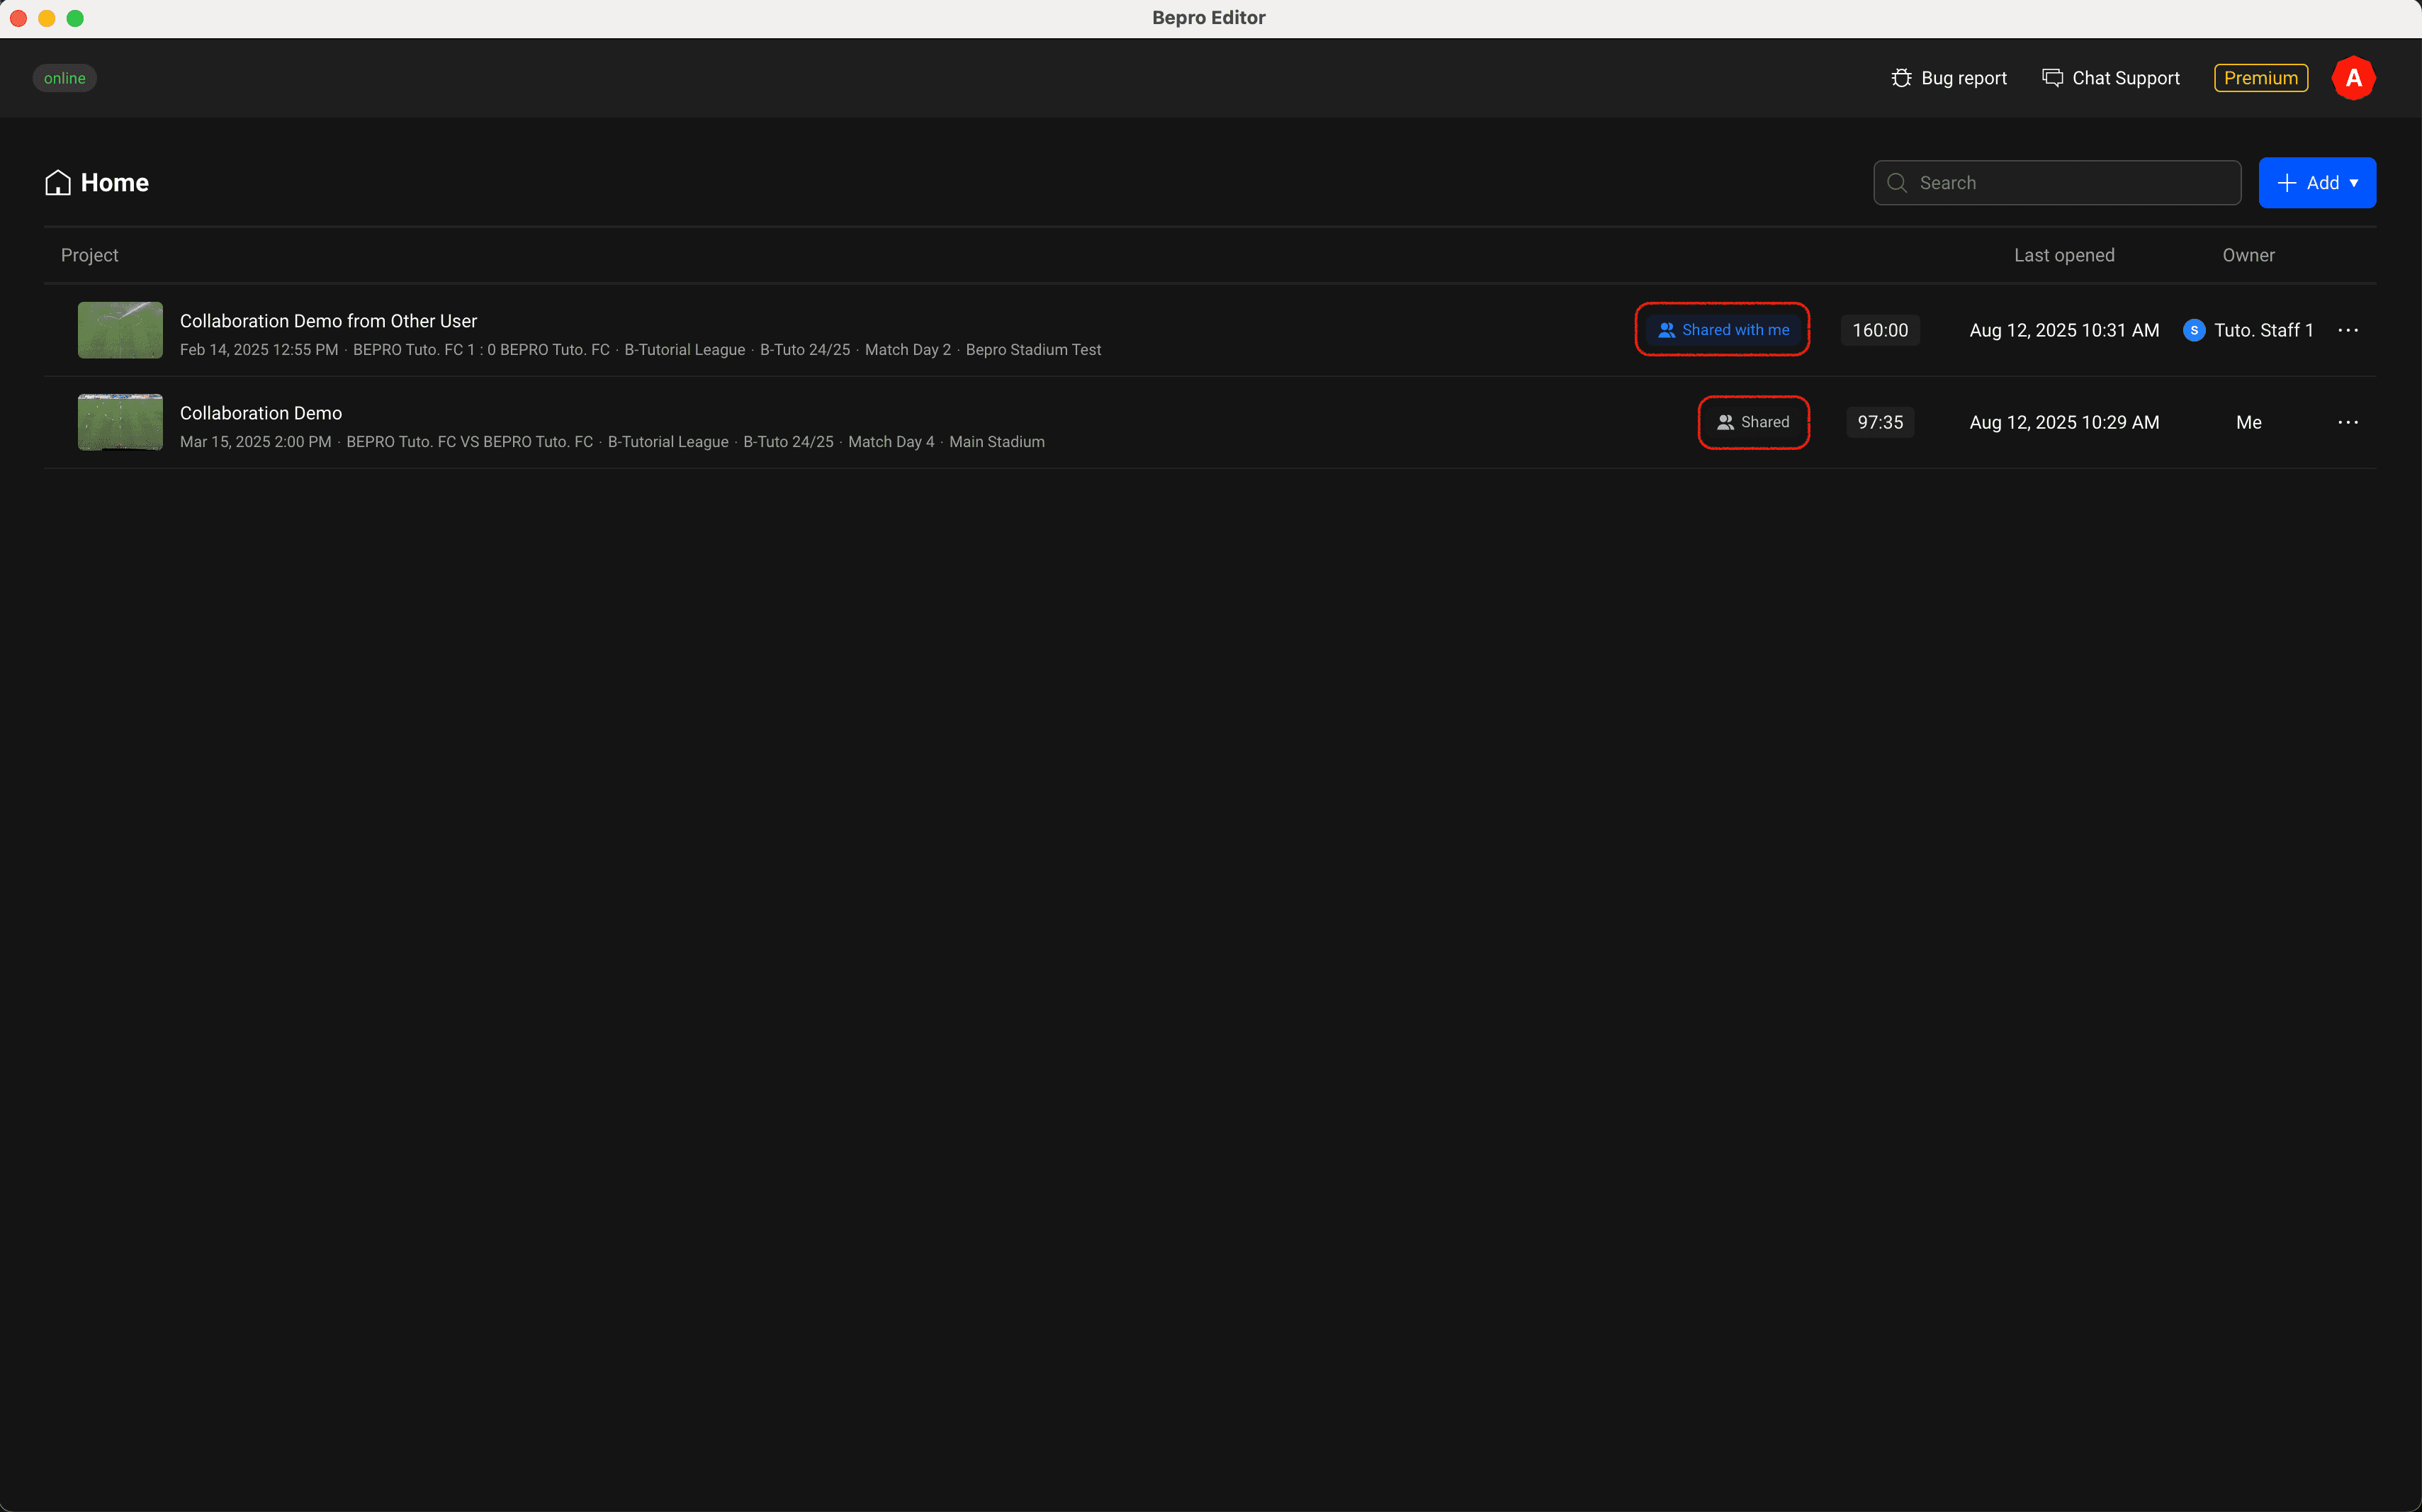Open Chat Support via its speech bubble icon

click(x=2052, y=78)
